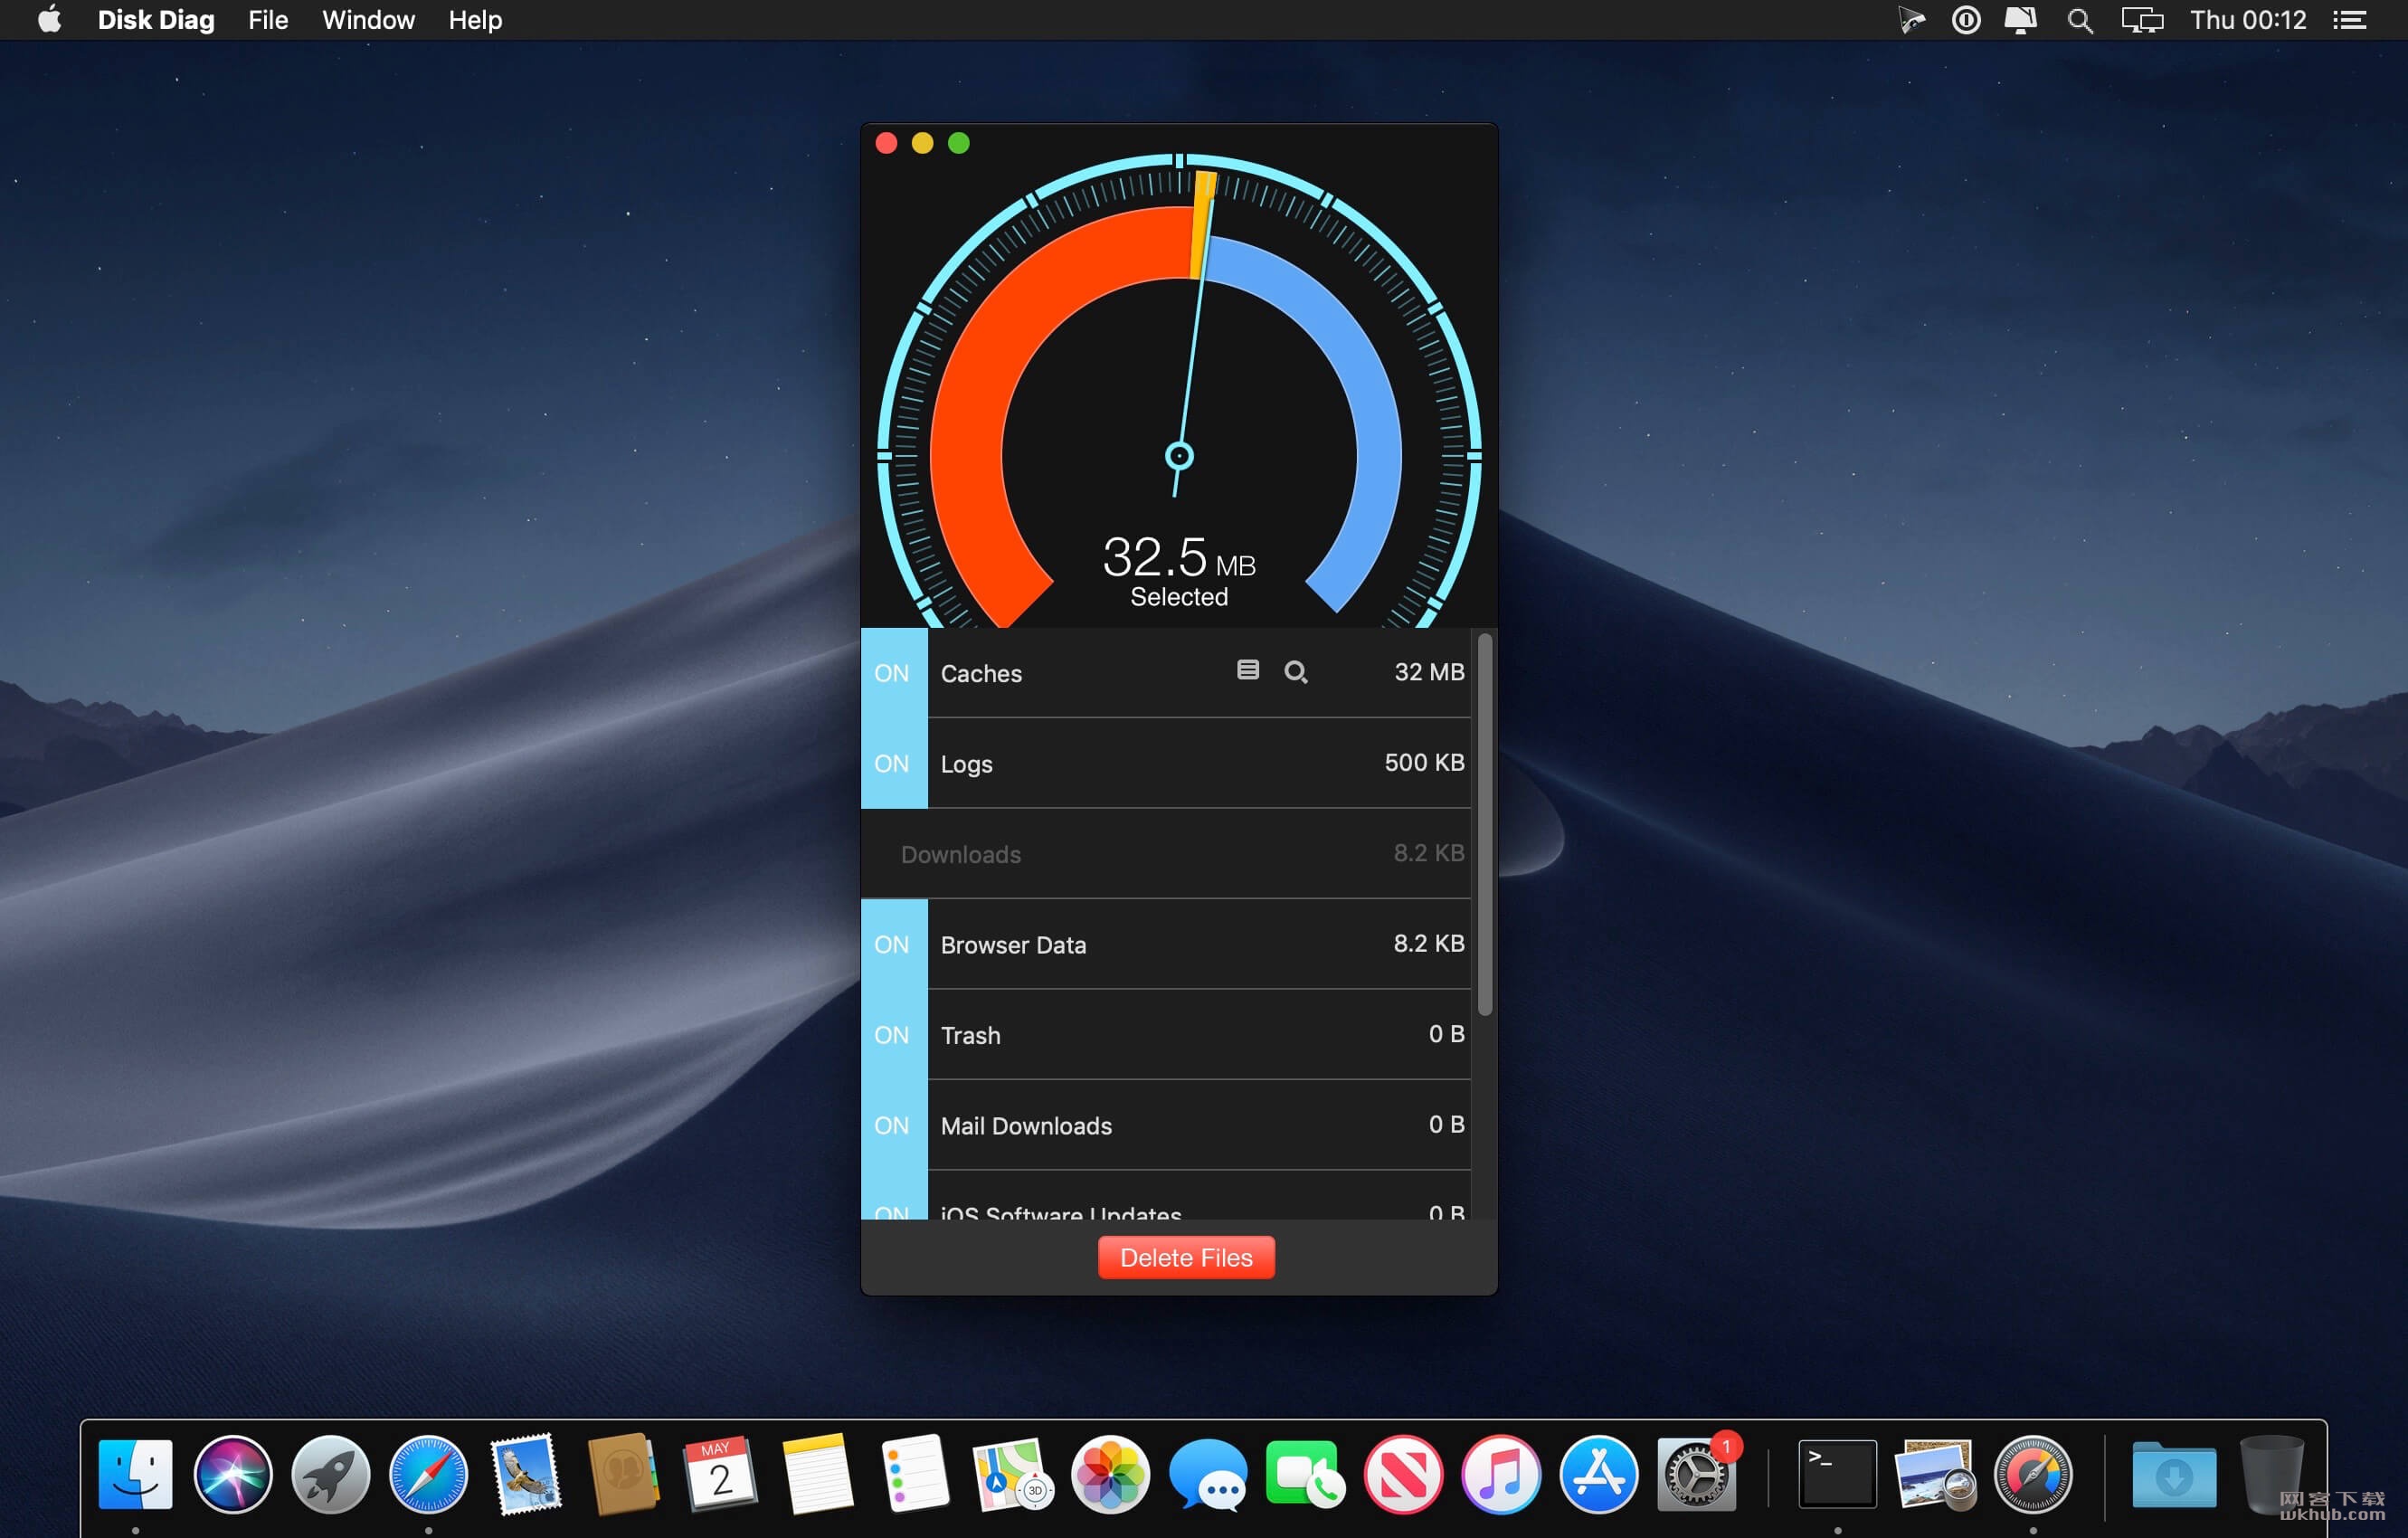Open News from the Dock
The image size is (2408, 1538).
pos(1403,1474)
